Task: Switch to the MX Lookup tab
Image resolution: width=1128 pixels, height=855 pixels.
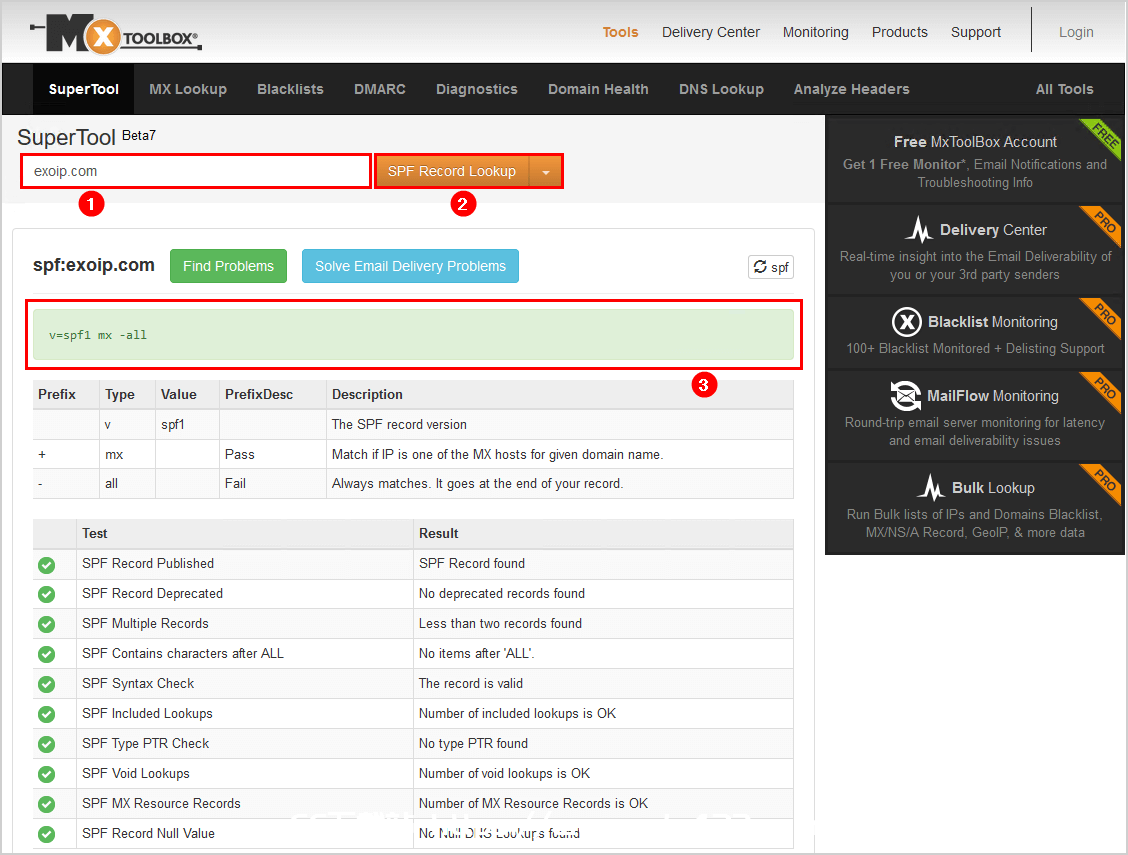Action: point(188,89)
